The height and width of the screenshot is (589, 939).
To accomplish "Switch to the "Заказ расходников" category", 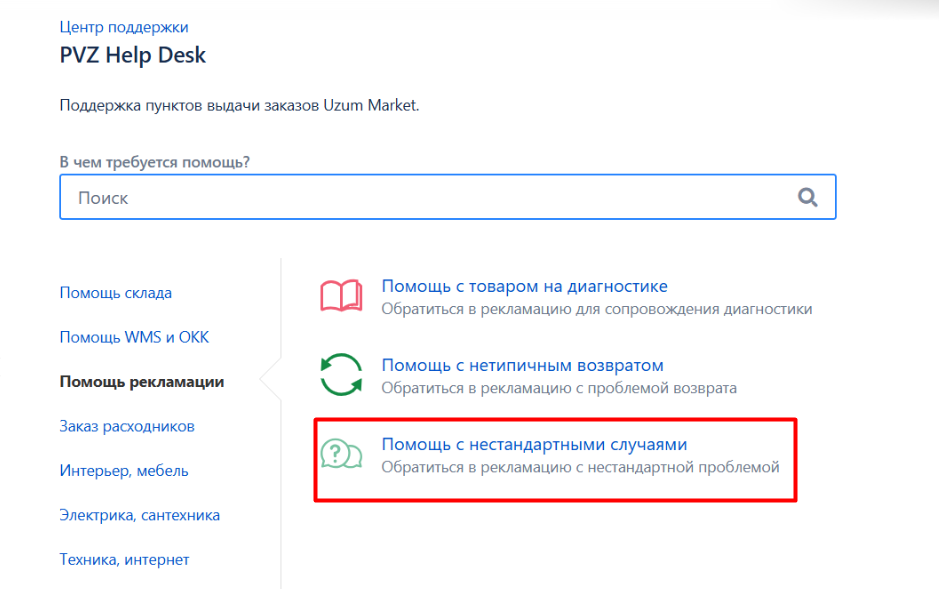I will click(x=127, y=426).
